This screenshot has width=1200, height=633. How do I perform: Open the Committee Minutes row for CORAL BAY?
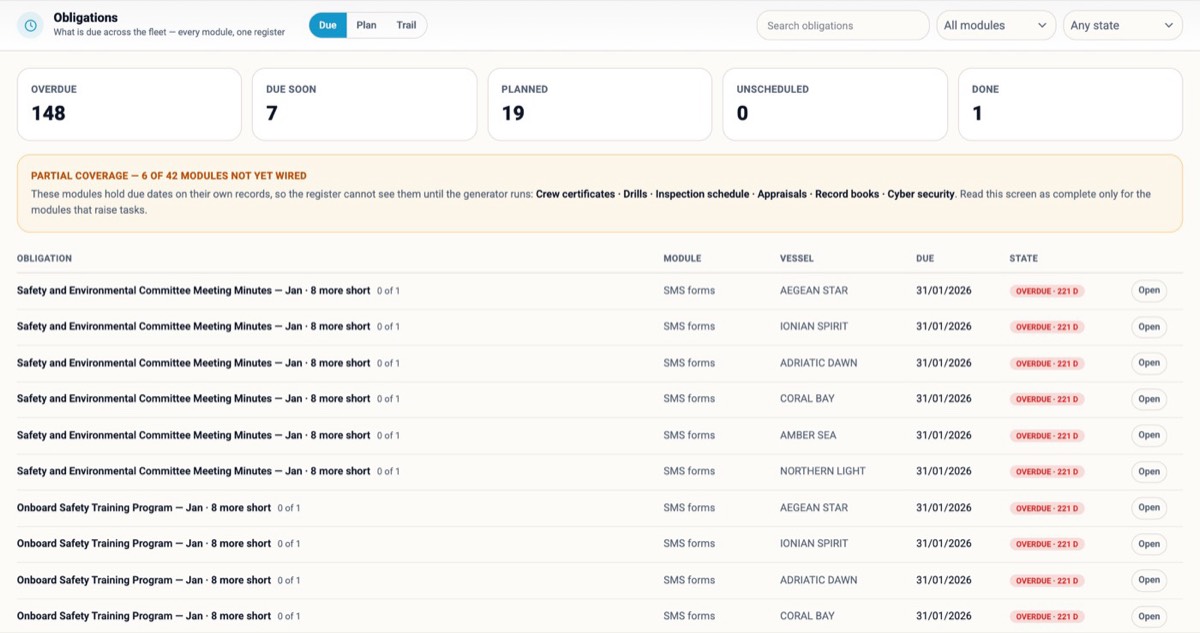pos(1149,399)
